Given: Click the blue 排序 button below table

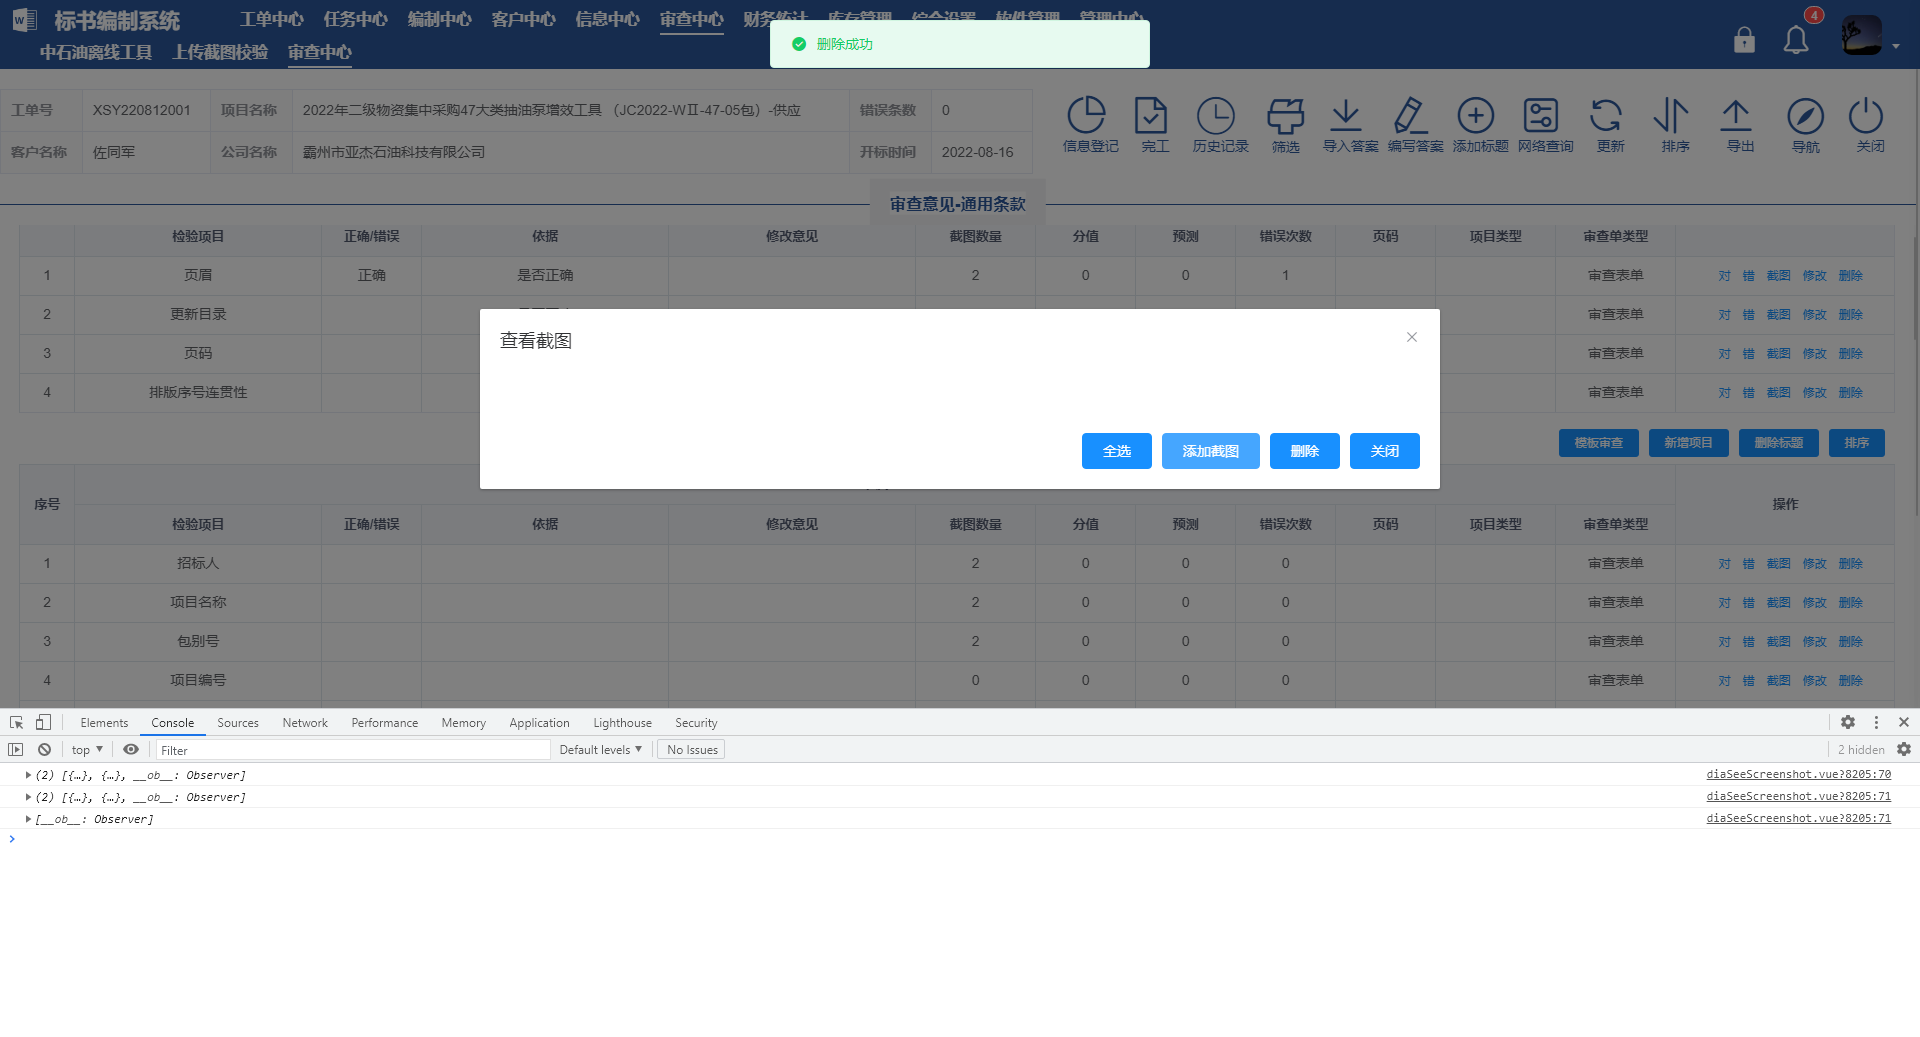Looking at the screenshot, I should click(1857, 443).
